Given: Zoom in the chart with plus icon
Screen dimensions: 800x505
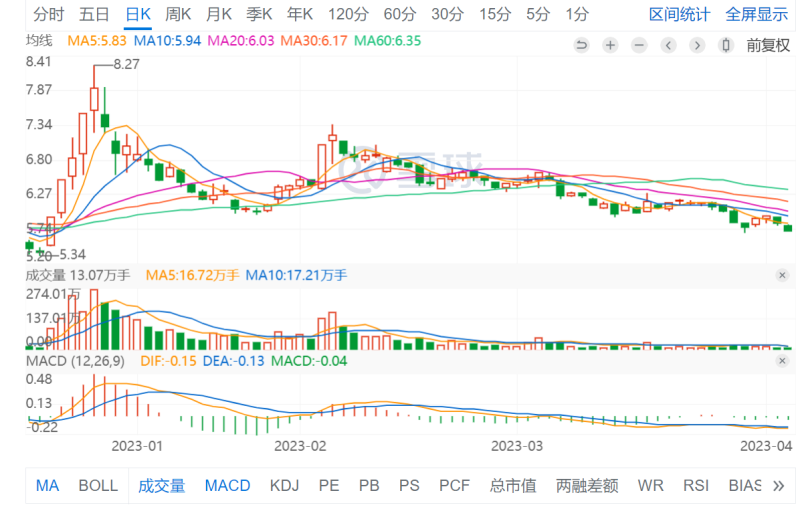Looking at the screenshot, I should point(610,45).
